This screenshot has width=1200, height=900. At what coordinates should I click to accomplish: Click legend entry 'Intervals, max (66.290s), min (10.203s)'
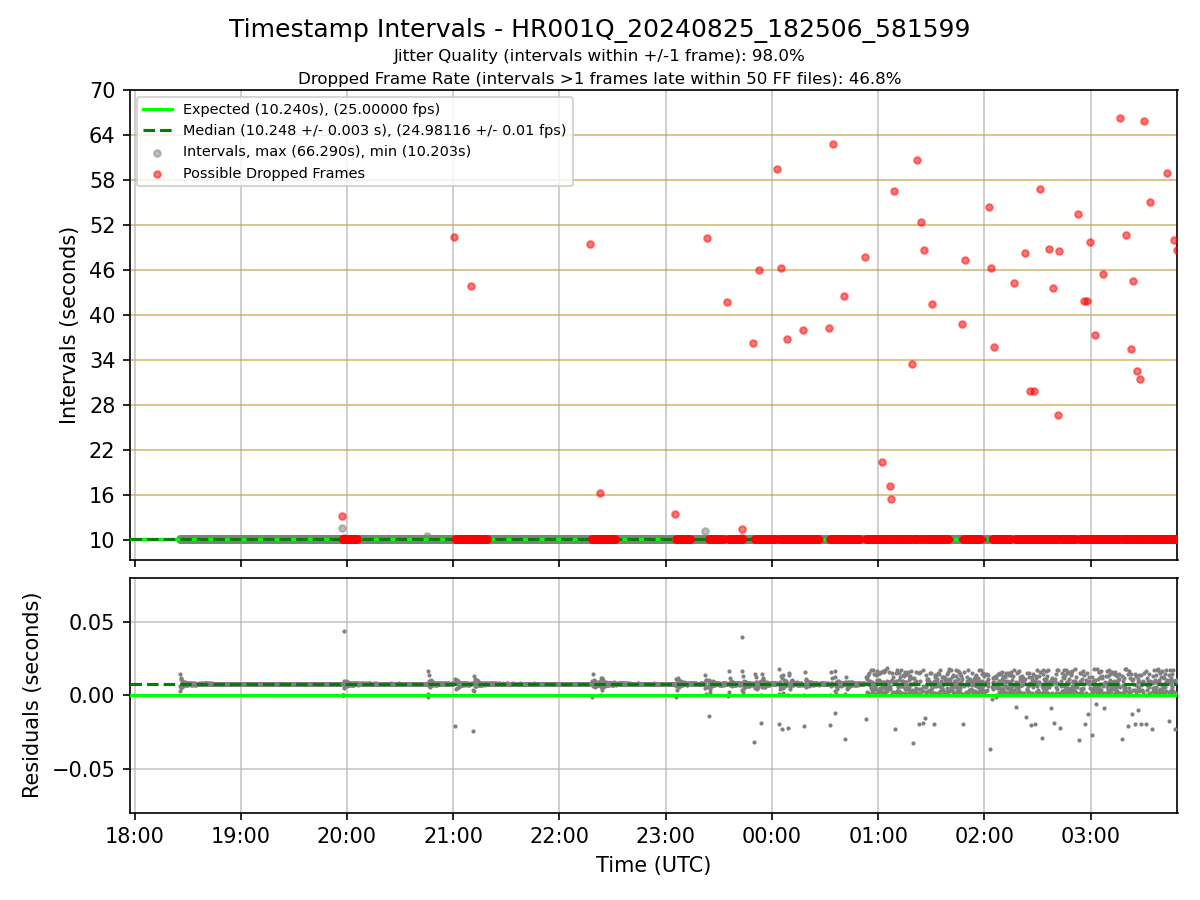(326, 151)
